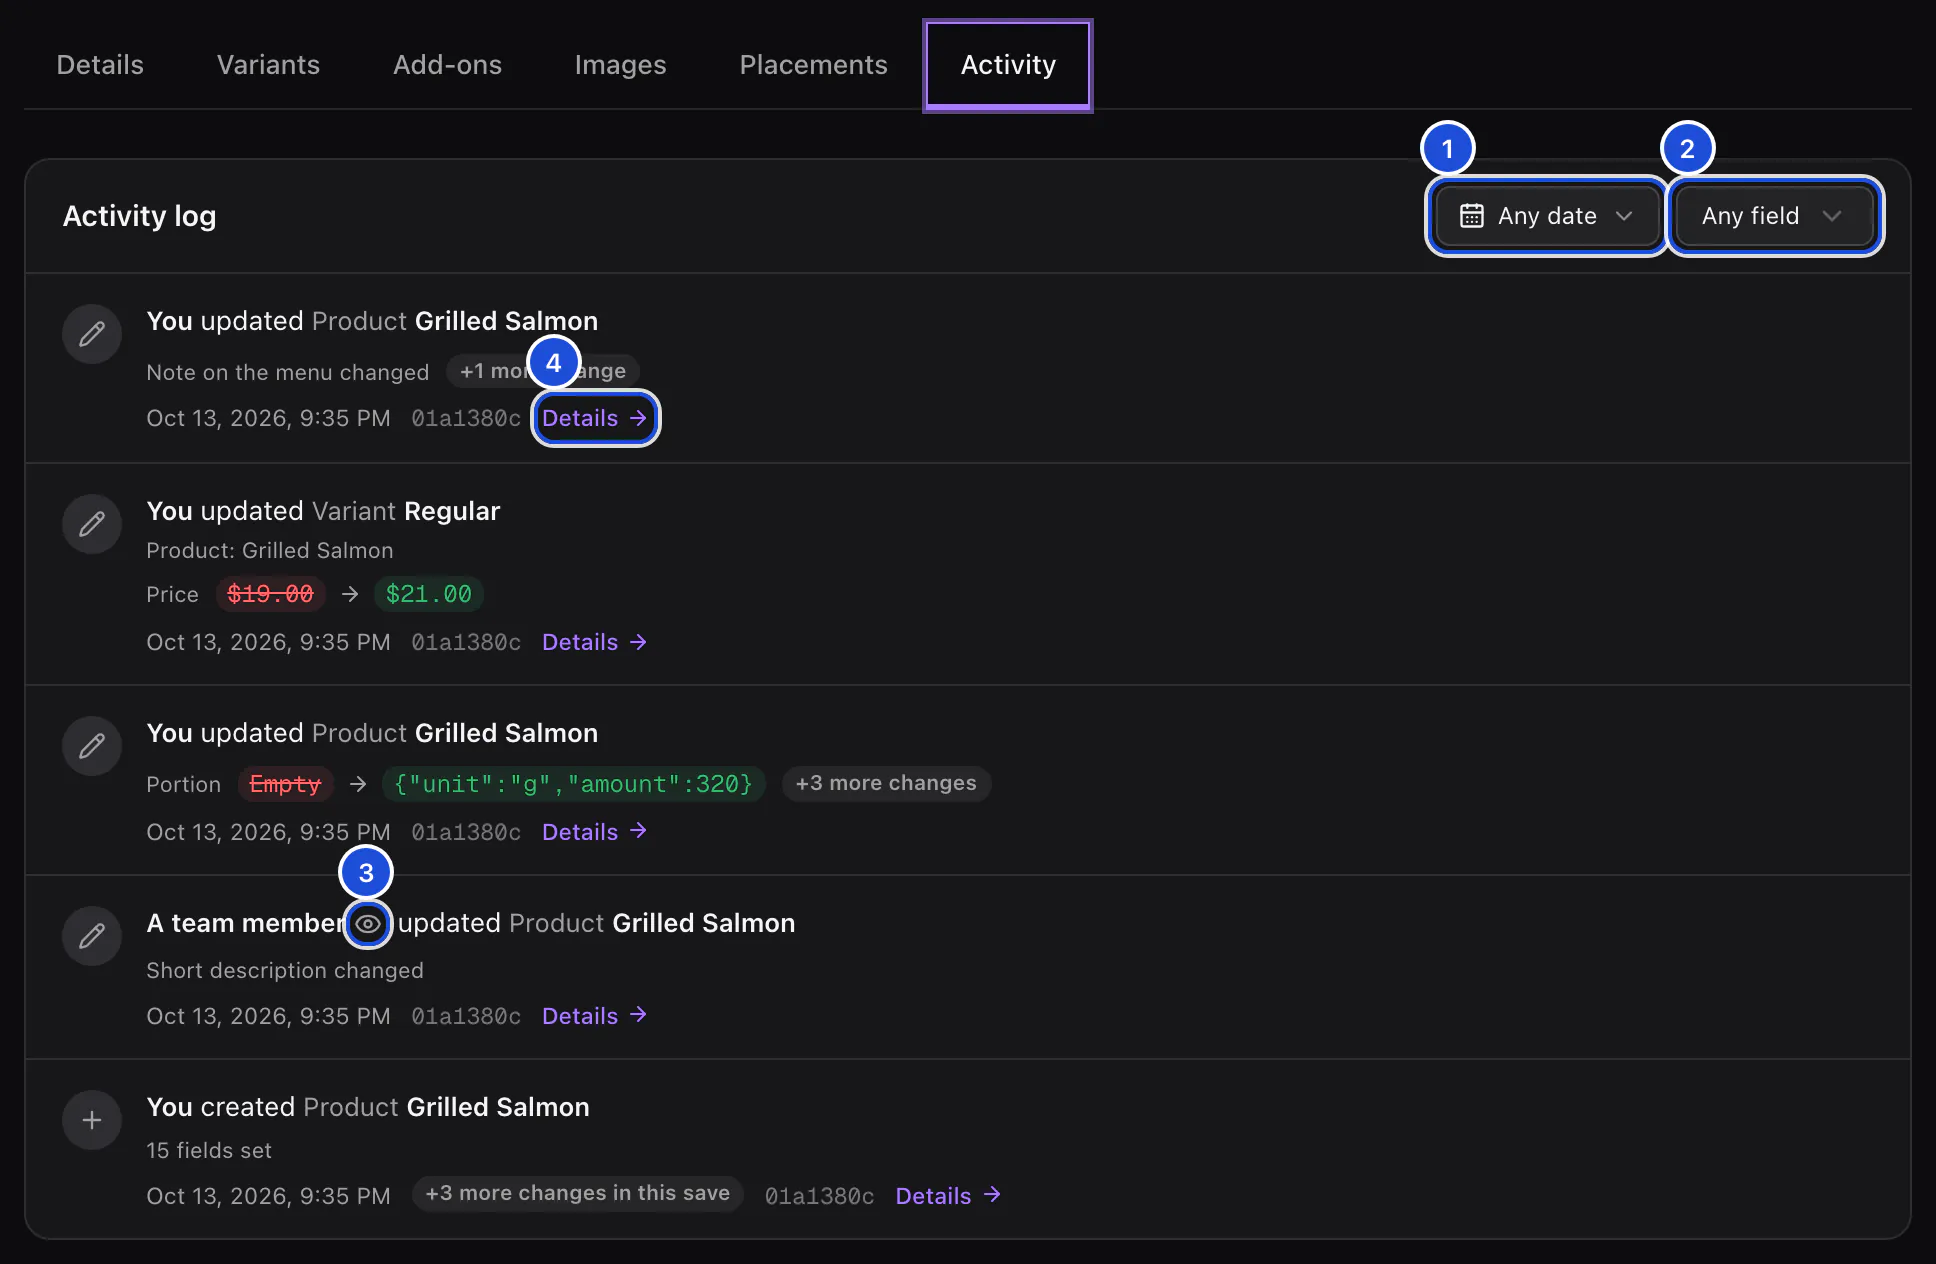Click commit hash 01a1380c in created Product entry
Image resolution: width=1936 pixels, height=1264 pixels.
tap(819, 1196)
